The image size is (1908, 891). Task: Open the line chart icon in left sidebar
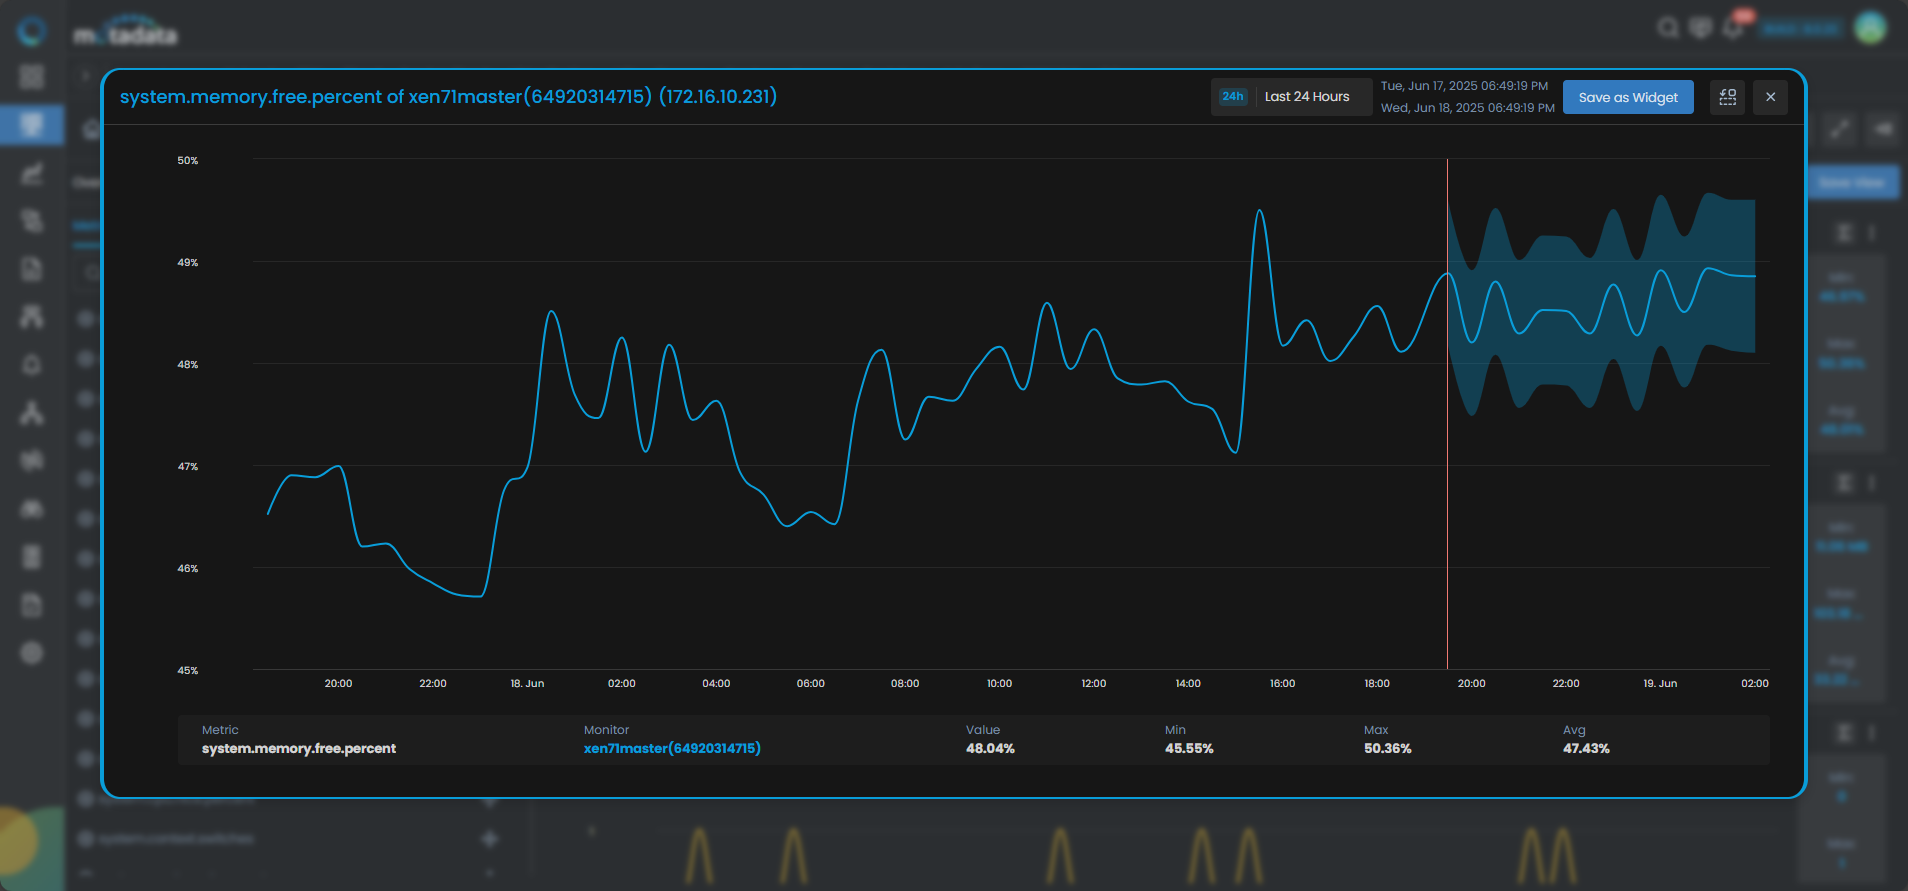pos(32,174)
